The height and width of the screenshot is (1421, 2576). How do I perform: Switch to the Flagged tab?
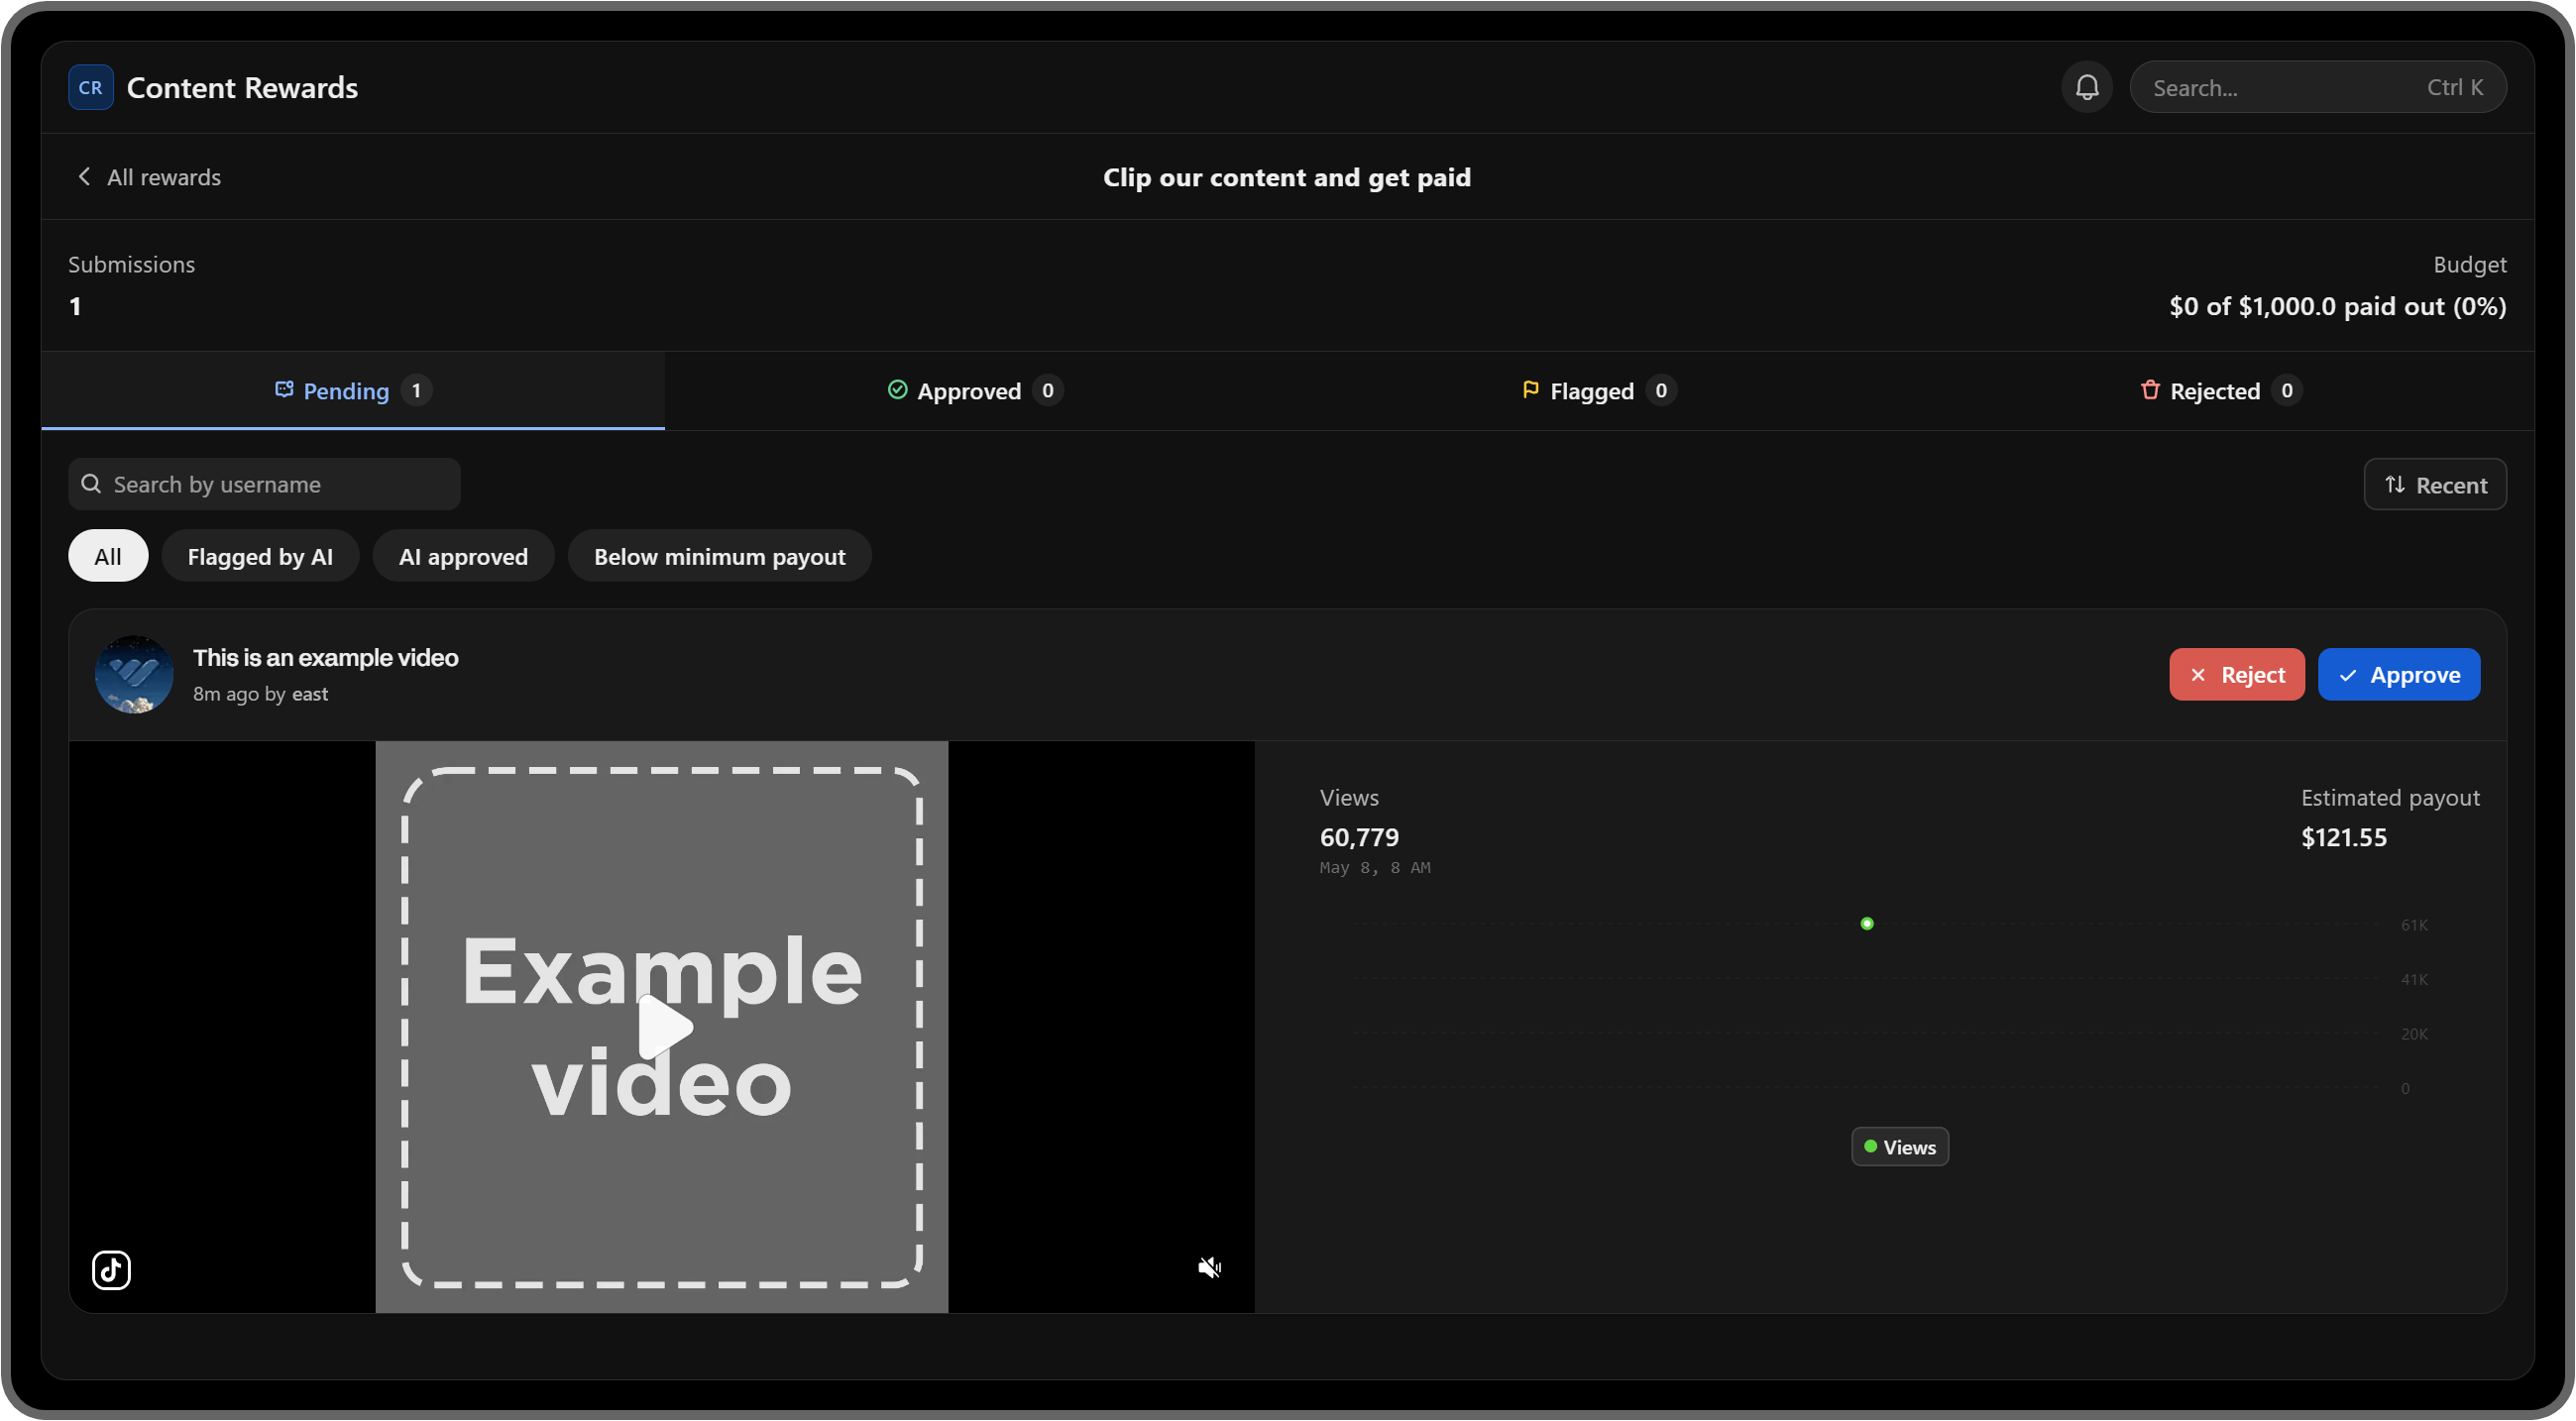[x=1597, y=390]
